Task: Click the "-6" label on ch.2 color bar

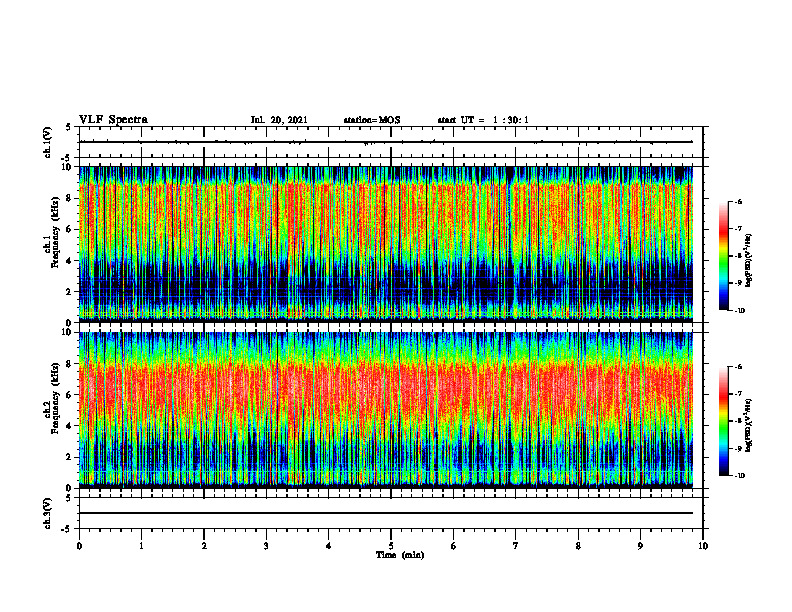Action: coord(738,367)
